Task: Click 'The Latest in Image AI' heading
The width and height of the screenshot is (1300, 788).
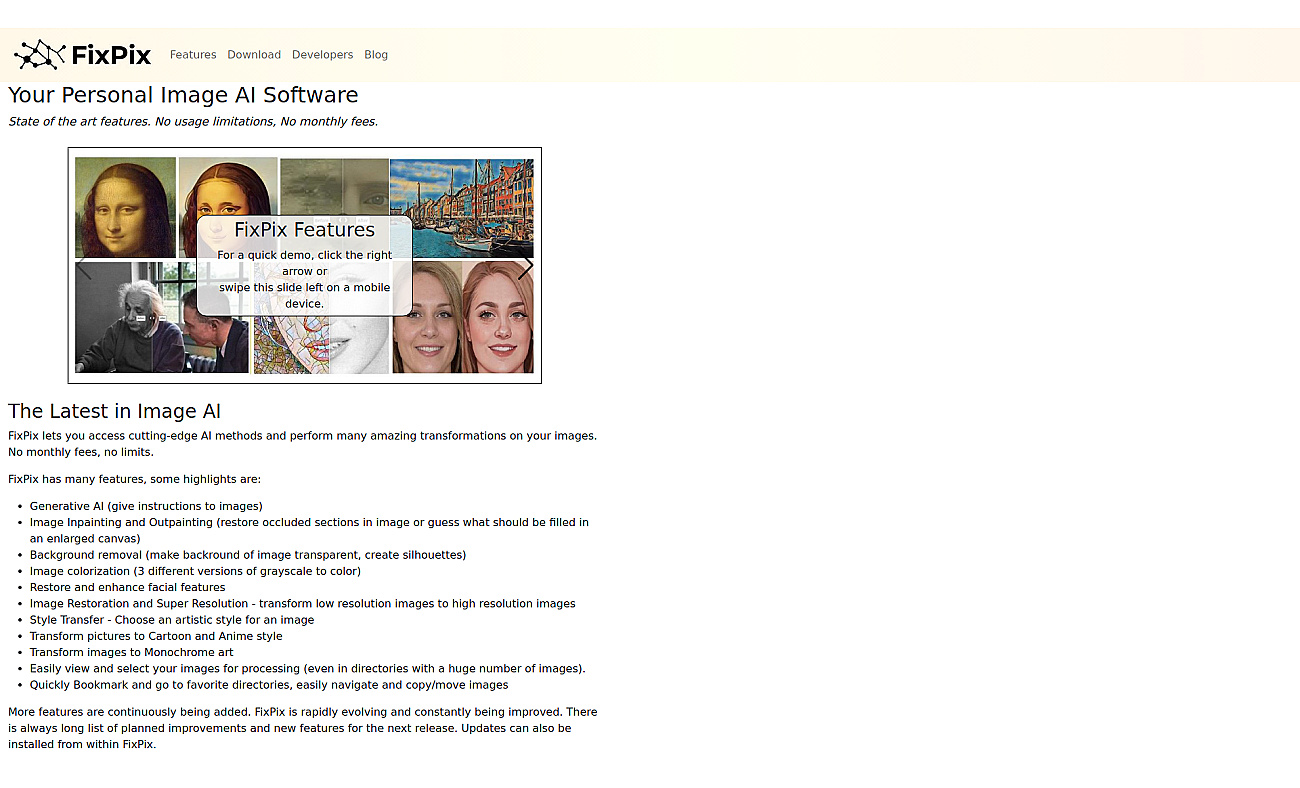Action: (x=114, y=411)
